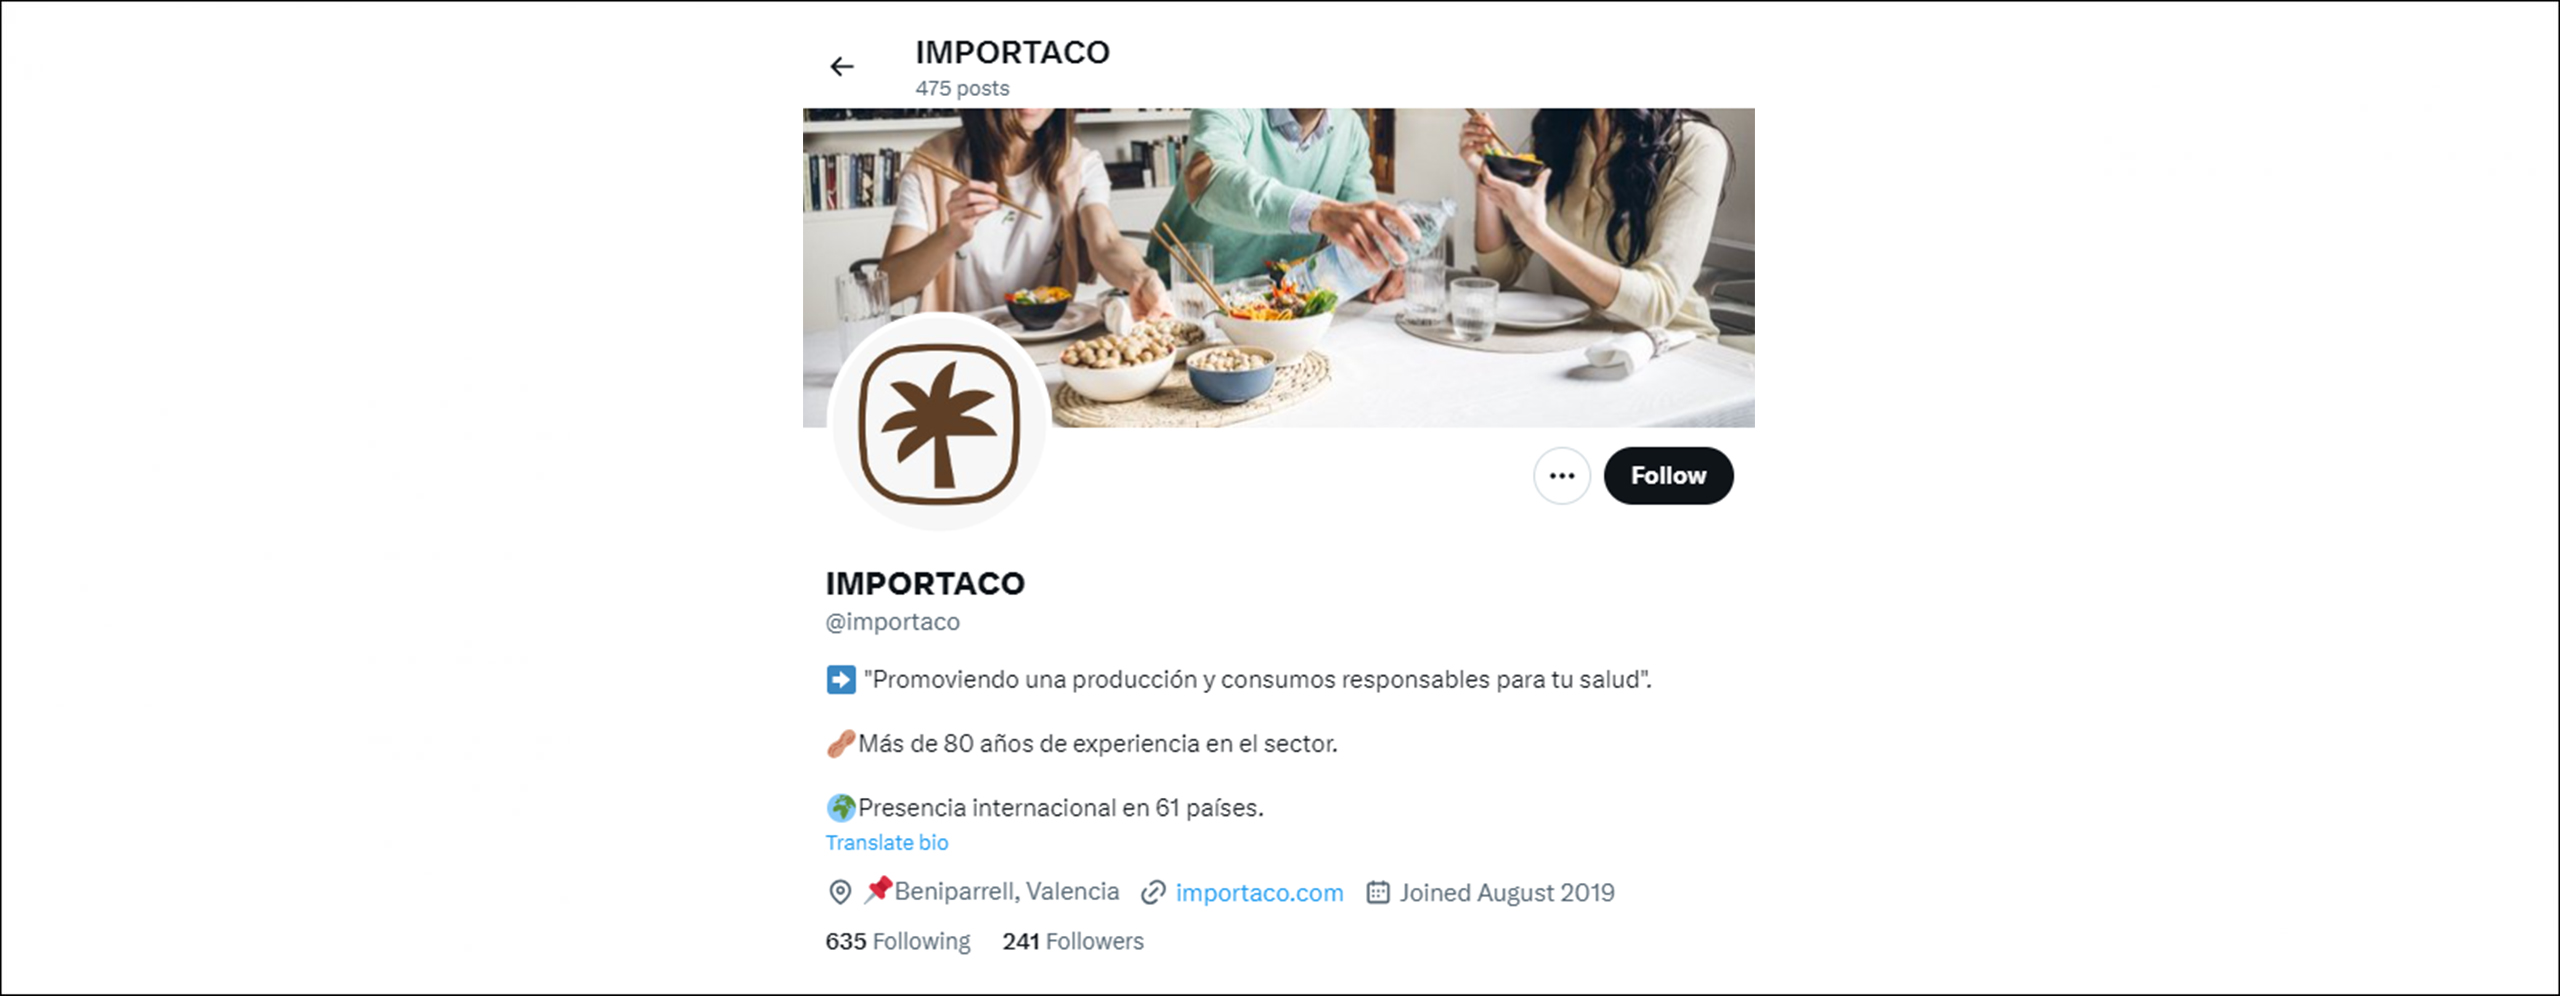
Task: Click the red pushpin emoji
Action: point(878,890)
